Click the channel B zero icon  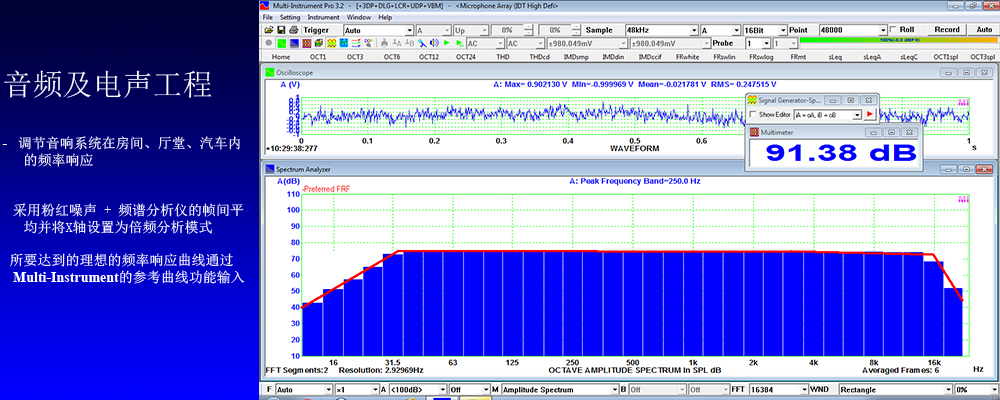409,43
